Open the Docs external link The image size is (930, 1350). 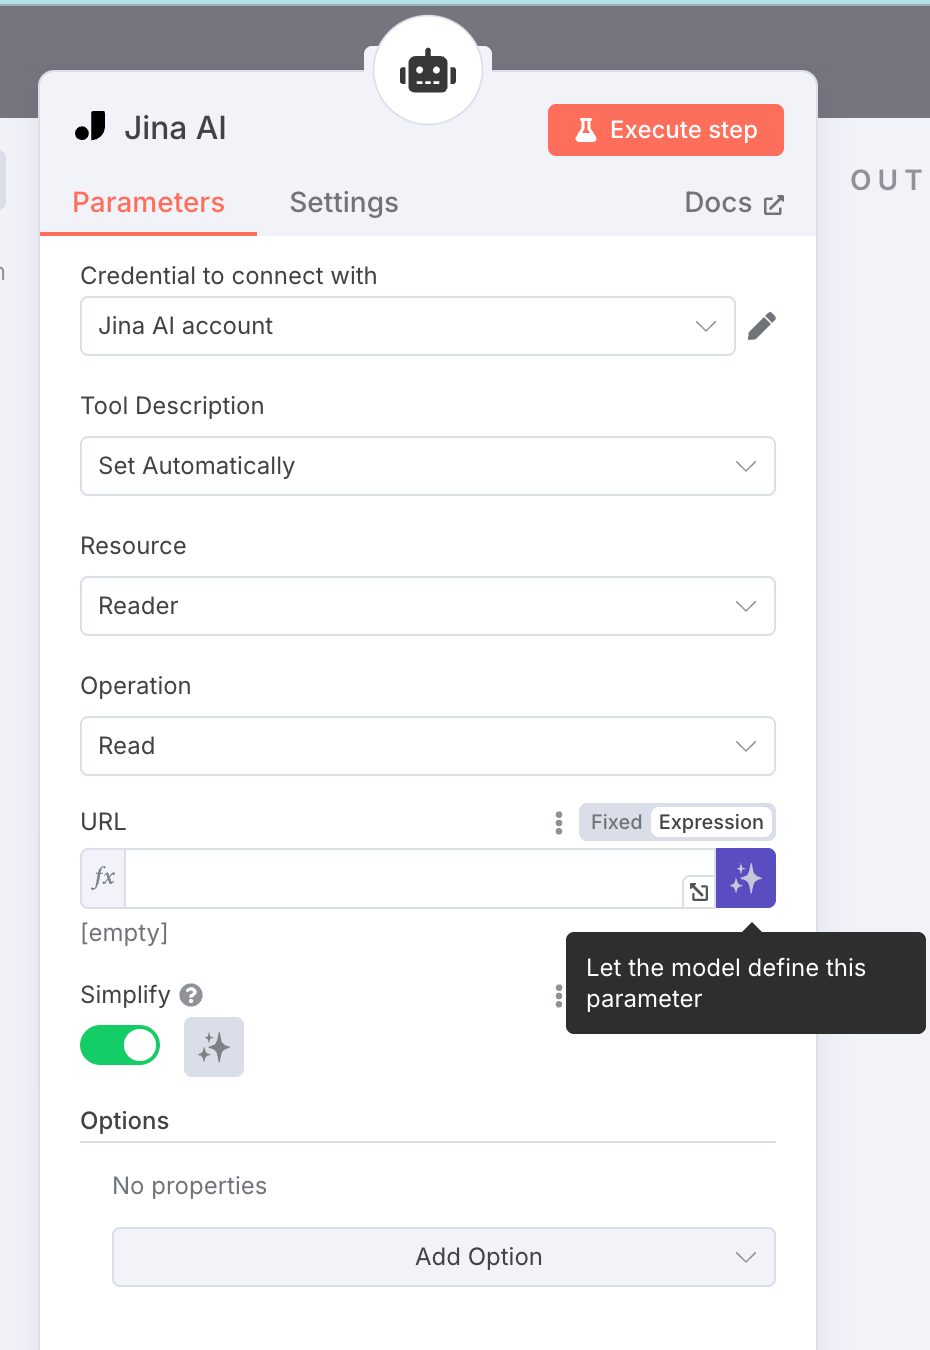pyautogui.click(x=734, y=203)
